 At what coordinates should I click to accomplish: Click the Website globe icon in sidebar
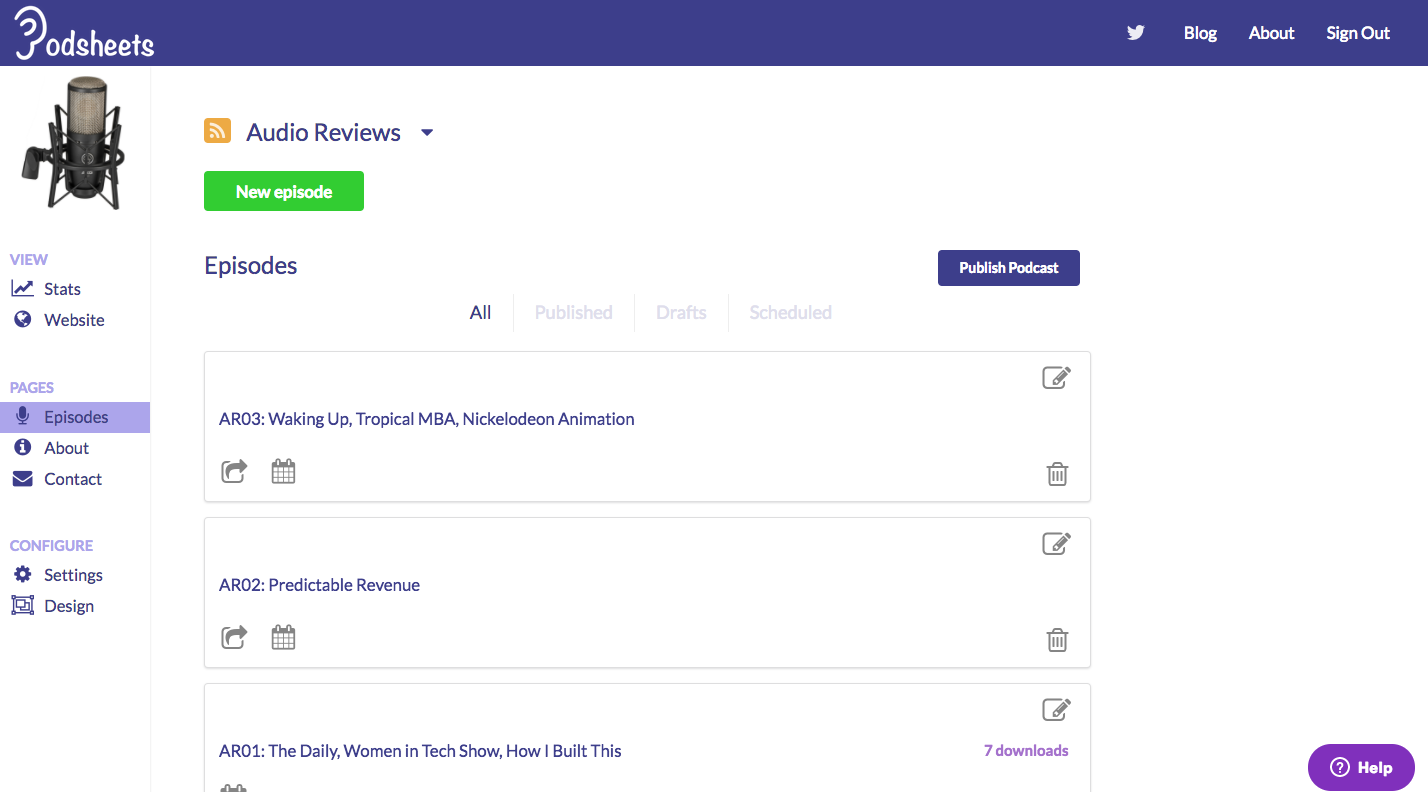(x=22, y=320)
